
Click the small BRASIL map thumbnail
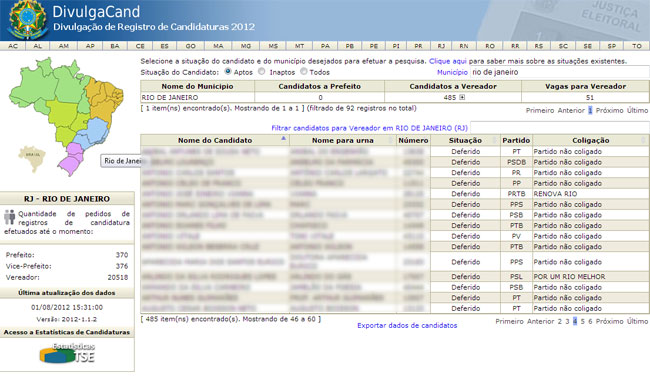point(32,158)
